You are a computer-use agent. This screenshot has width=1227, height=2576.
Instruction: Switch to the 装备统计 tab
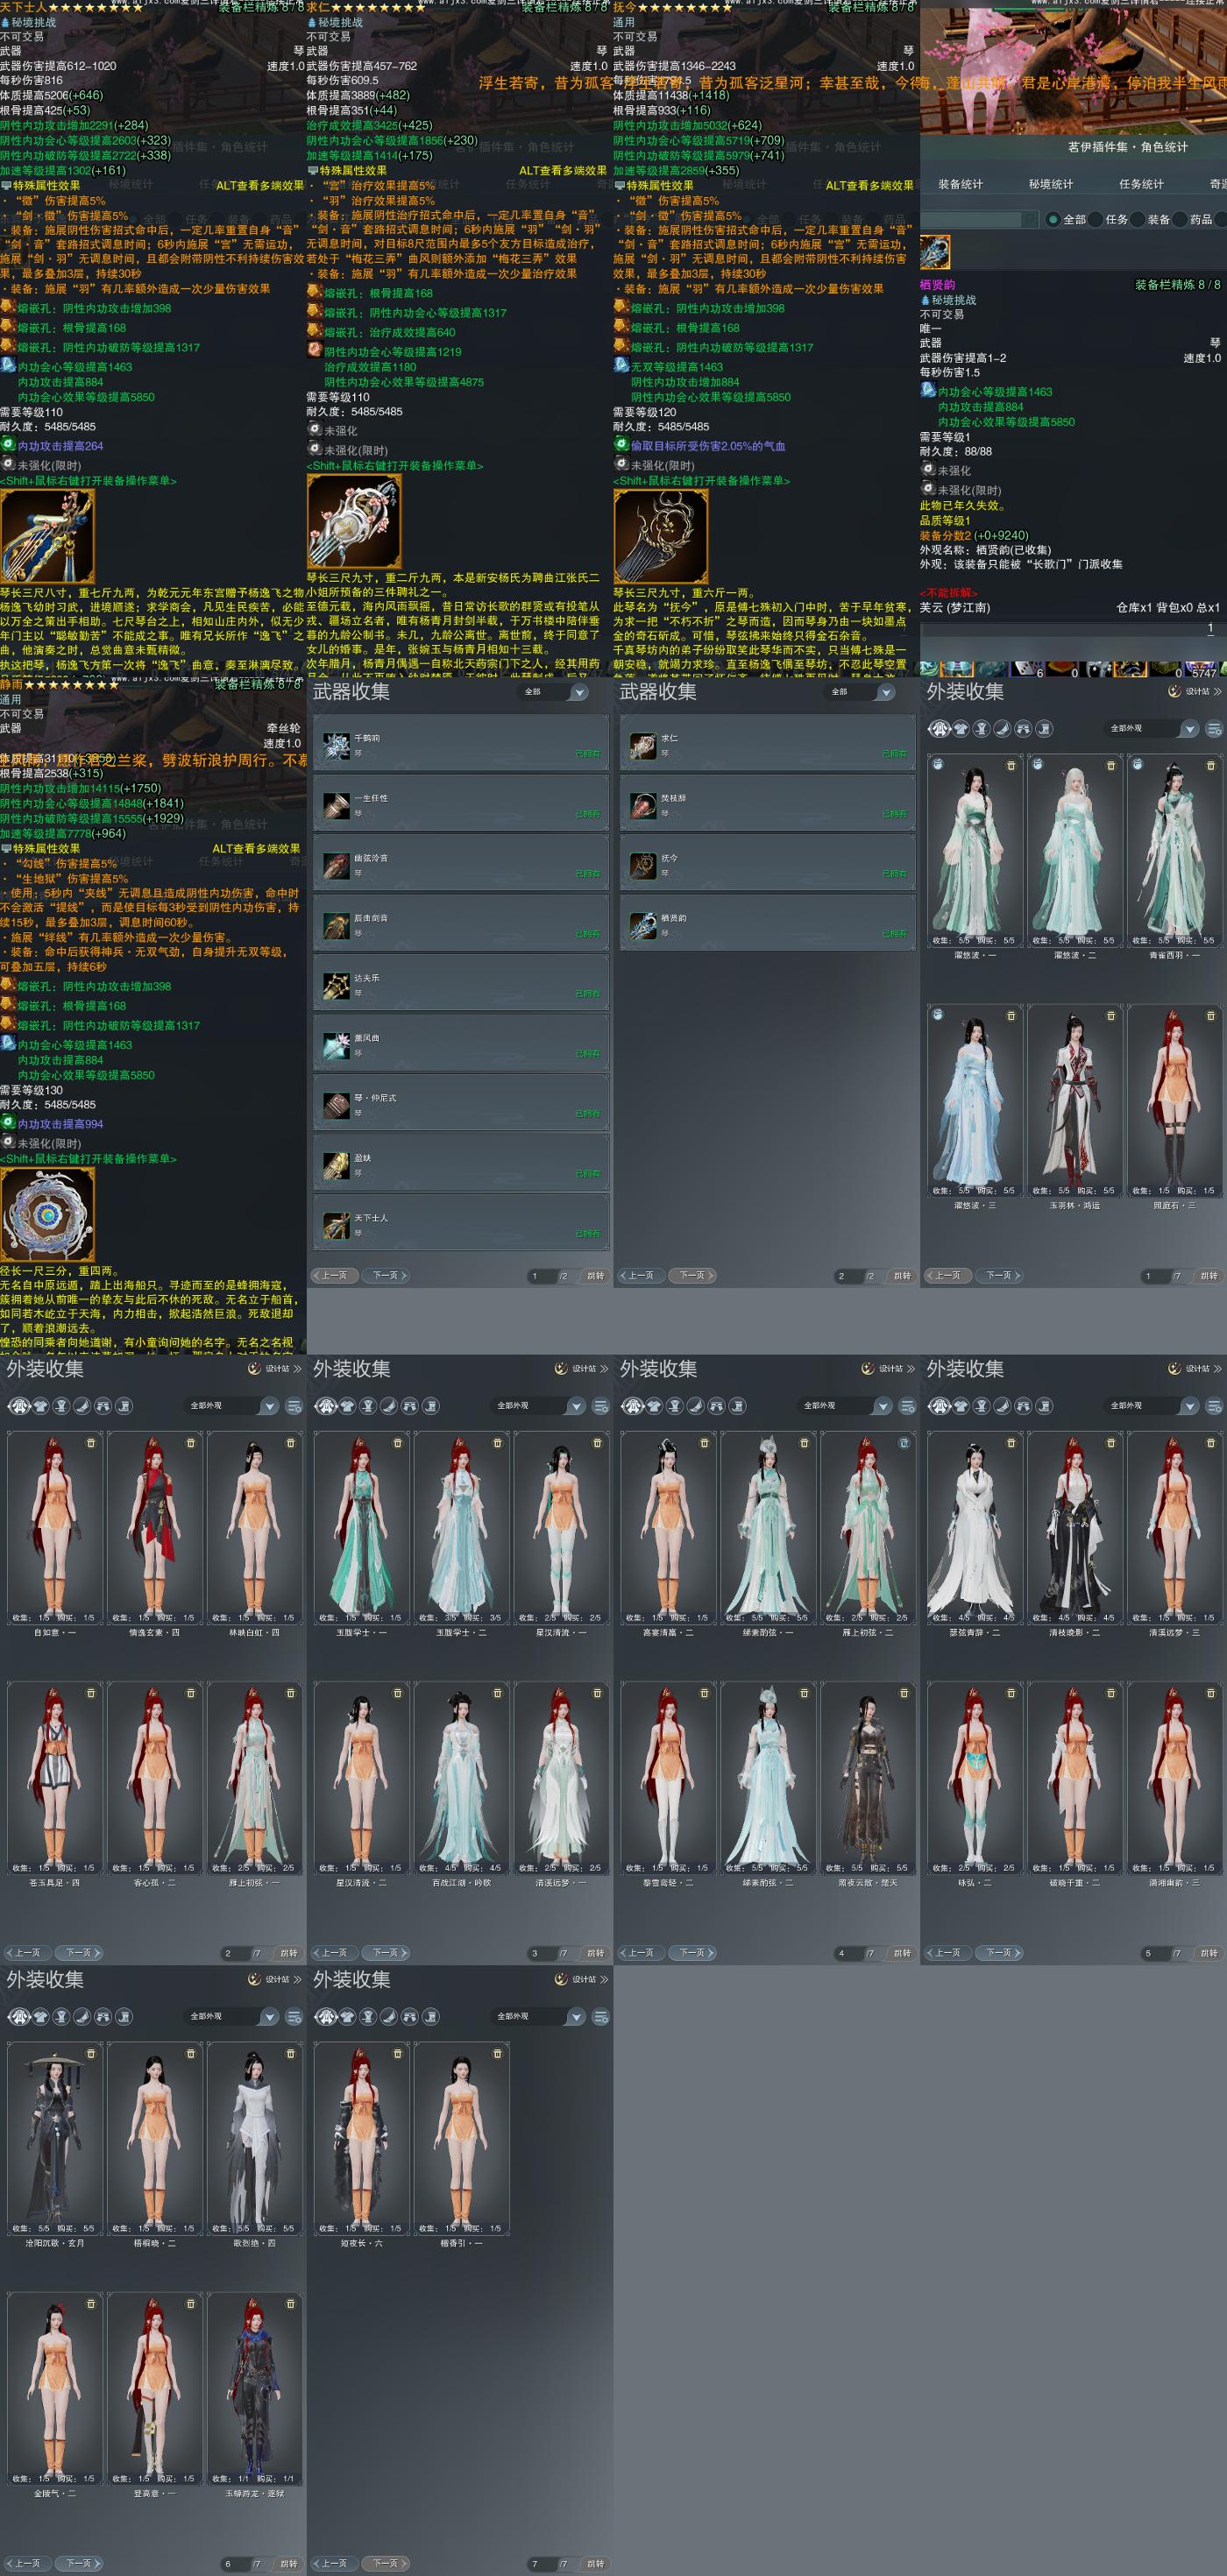[x=960, y=184]
